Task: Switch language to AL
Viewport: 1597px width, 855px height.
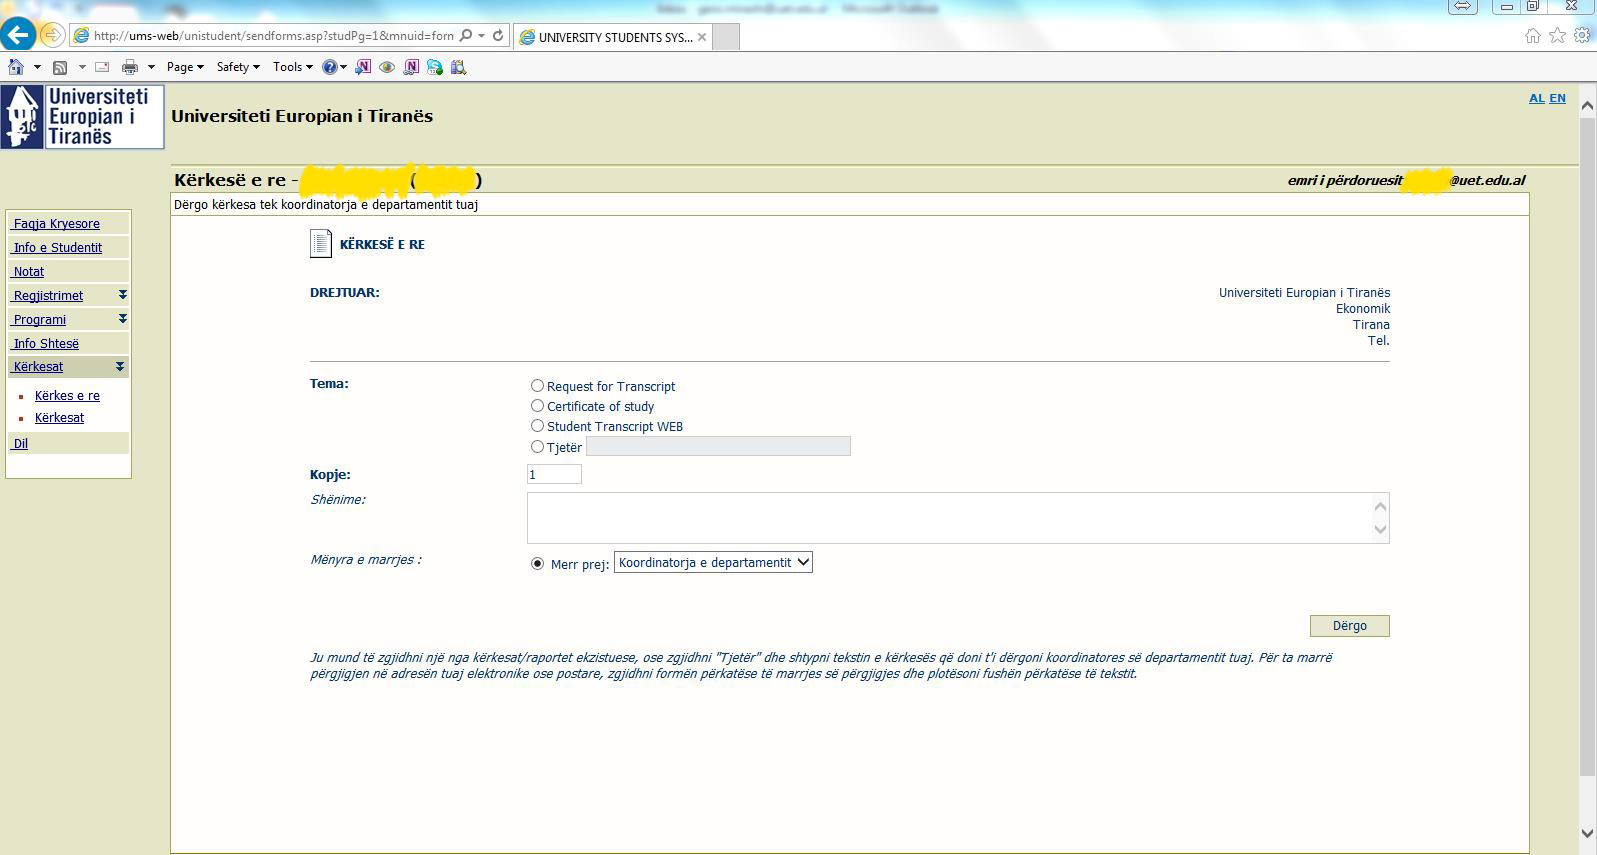Action: pyautogui.click(x=1537, y=98)
